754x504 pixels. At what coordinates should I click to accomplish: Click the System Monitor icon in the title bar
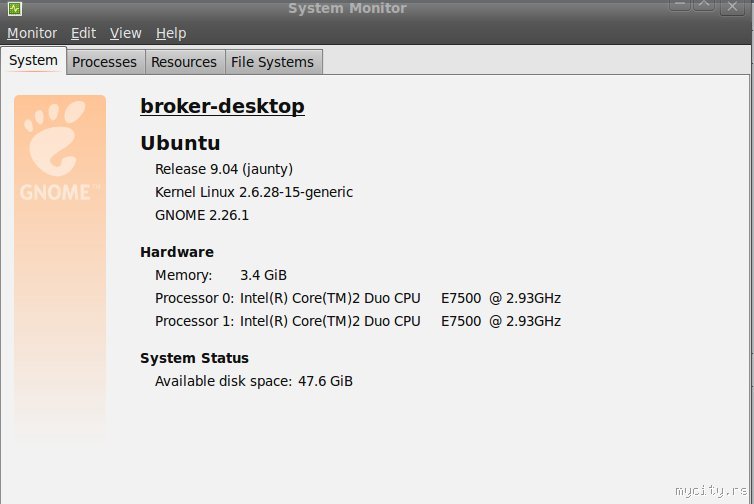pos(14,8)
